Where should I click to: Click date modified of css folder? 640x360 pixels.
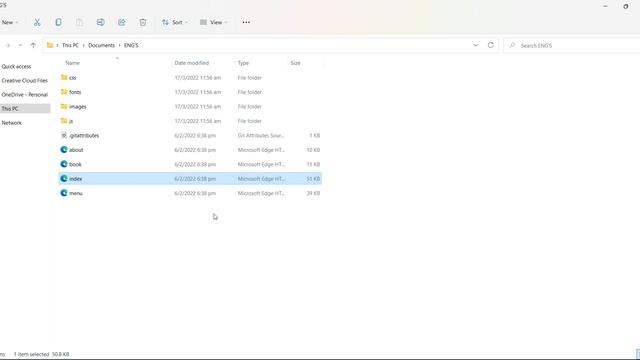point(198,78)
